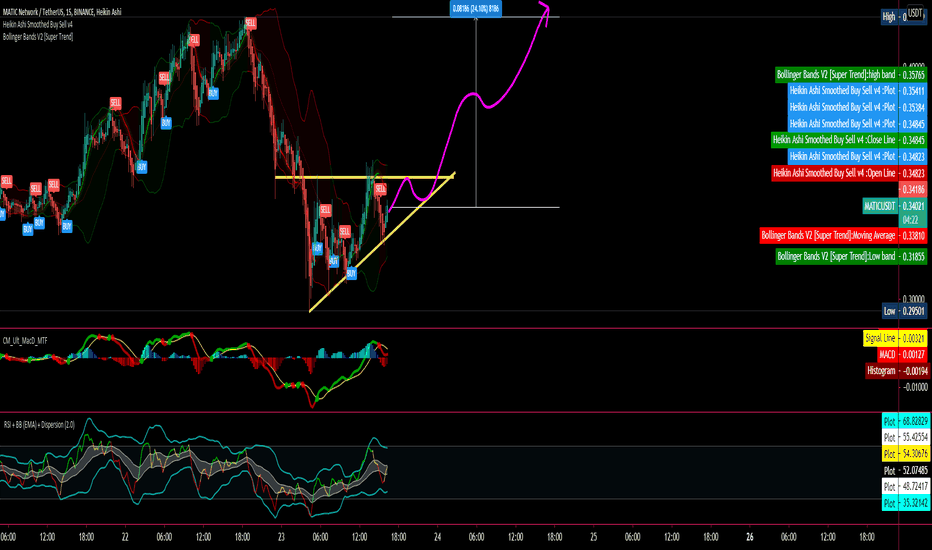Click the red 0.34186 price tag
This screenshot has width=932, height=550.
pos(913,189)
